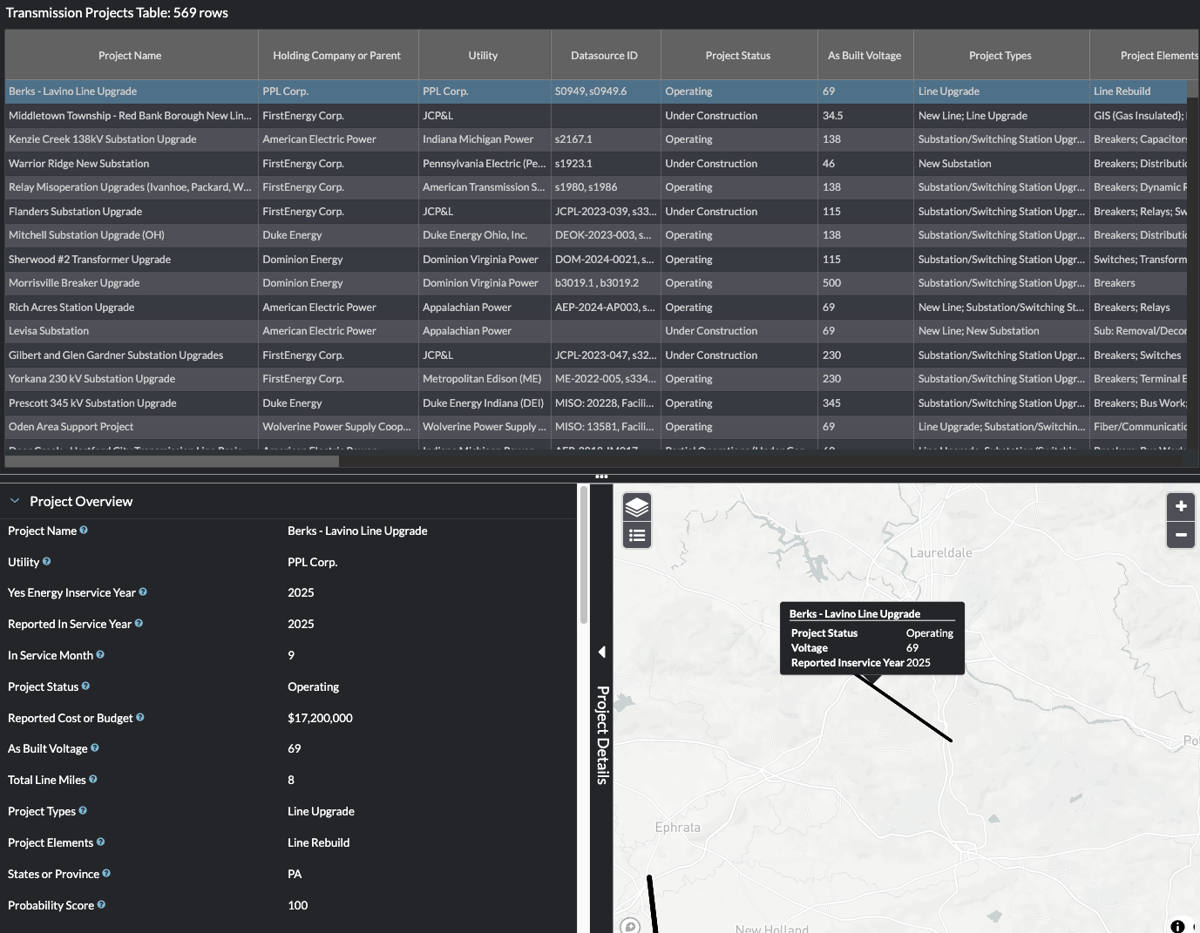The image size is (1200, 933).
Task: Collapse the Project Overview section
Action: pyautogui.click(x=15, y=501)
